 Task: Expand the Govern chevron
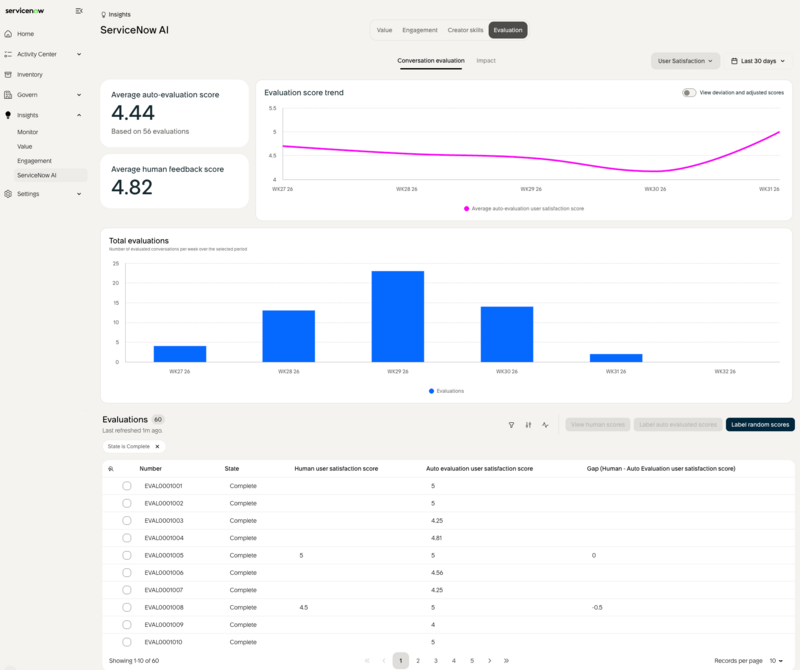[79, 95]
